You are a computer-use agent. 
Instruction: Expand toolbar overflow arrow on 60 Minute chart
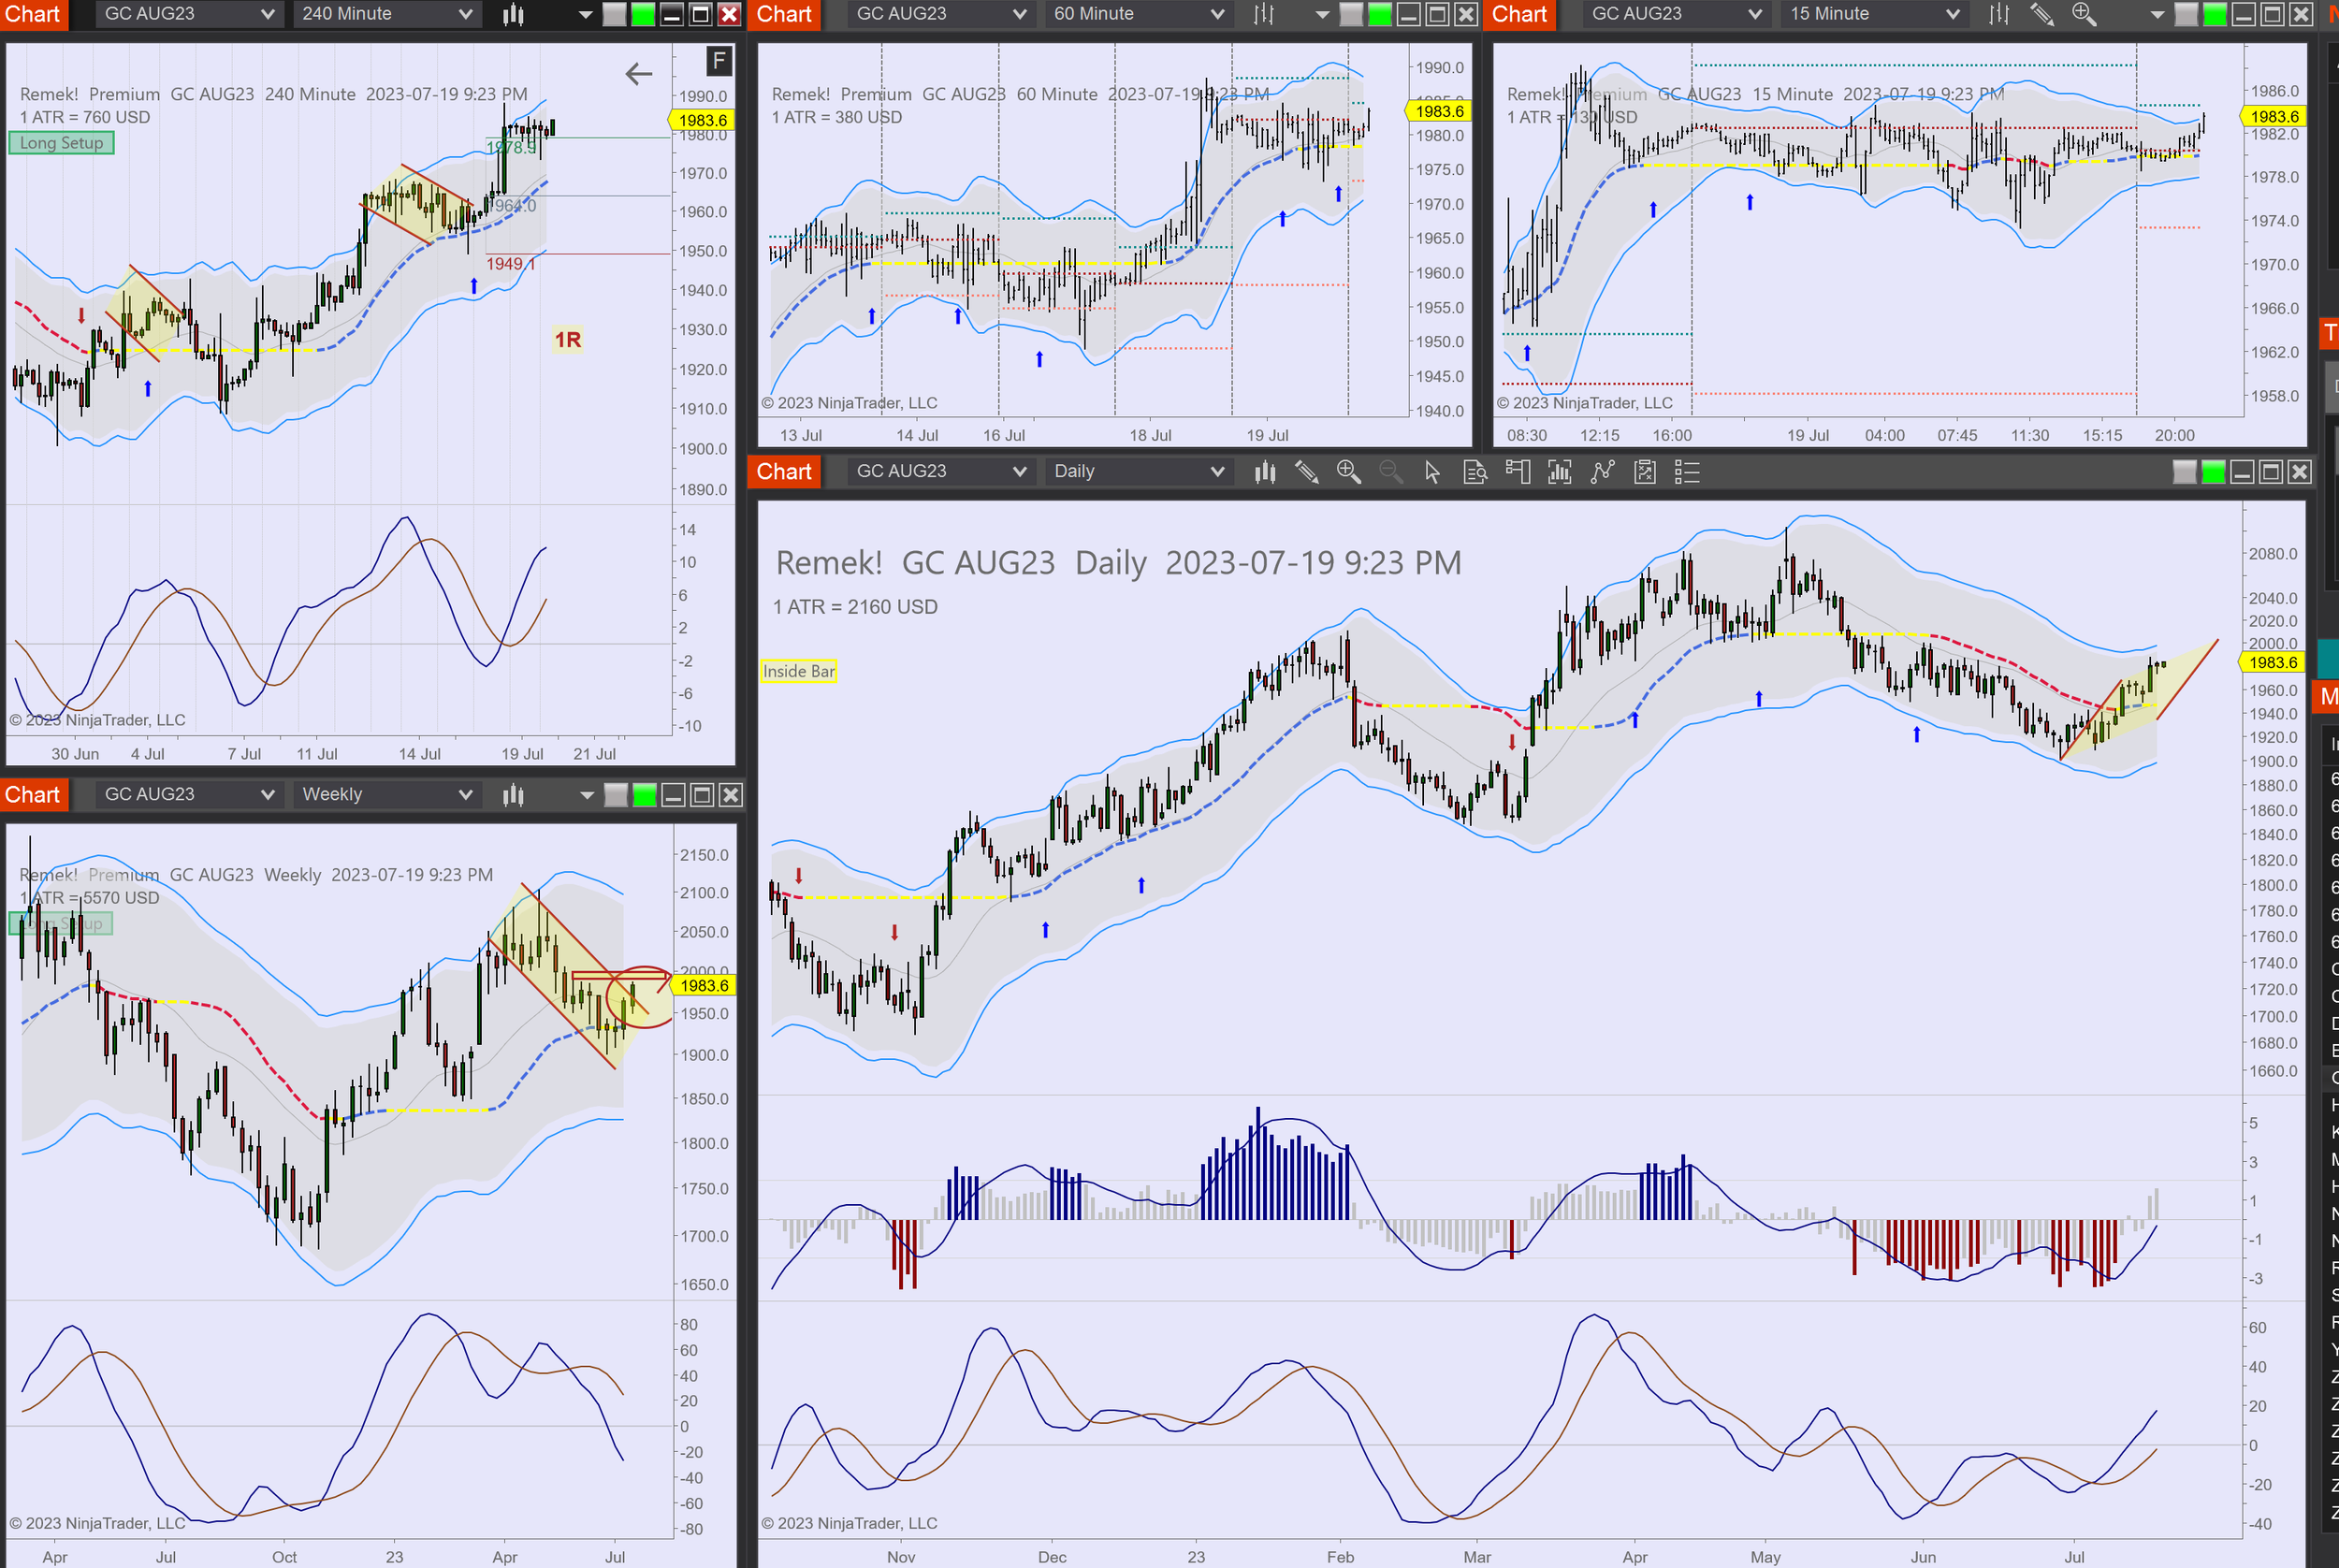click(x=1321, y=14)
